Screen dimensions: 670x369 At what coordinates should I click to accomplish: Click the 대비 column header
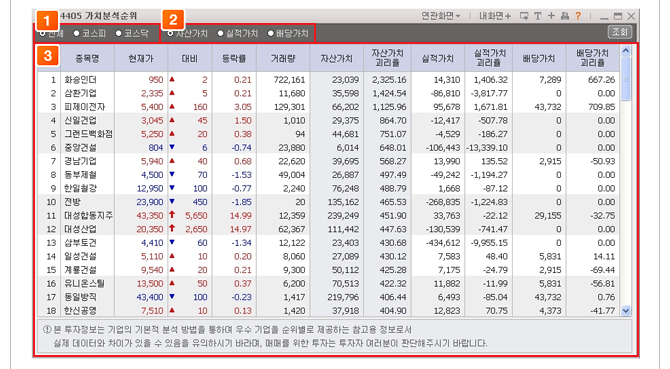click(x=190, y=59)
